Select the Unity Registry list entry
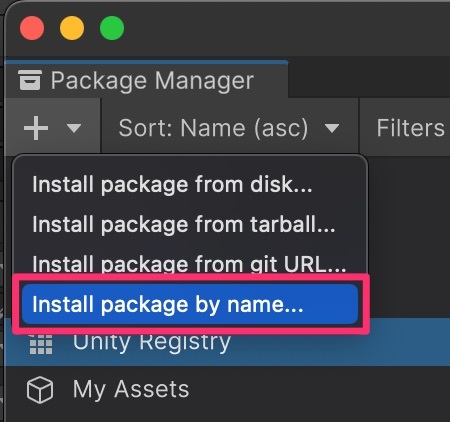The height and width of the screenshot is (422, 450). coord(228,342)
